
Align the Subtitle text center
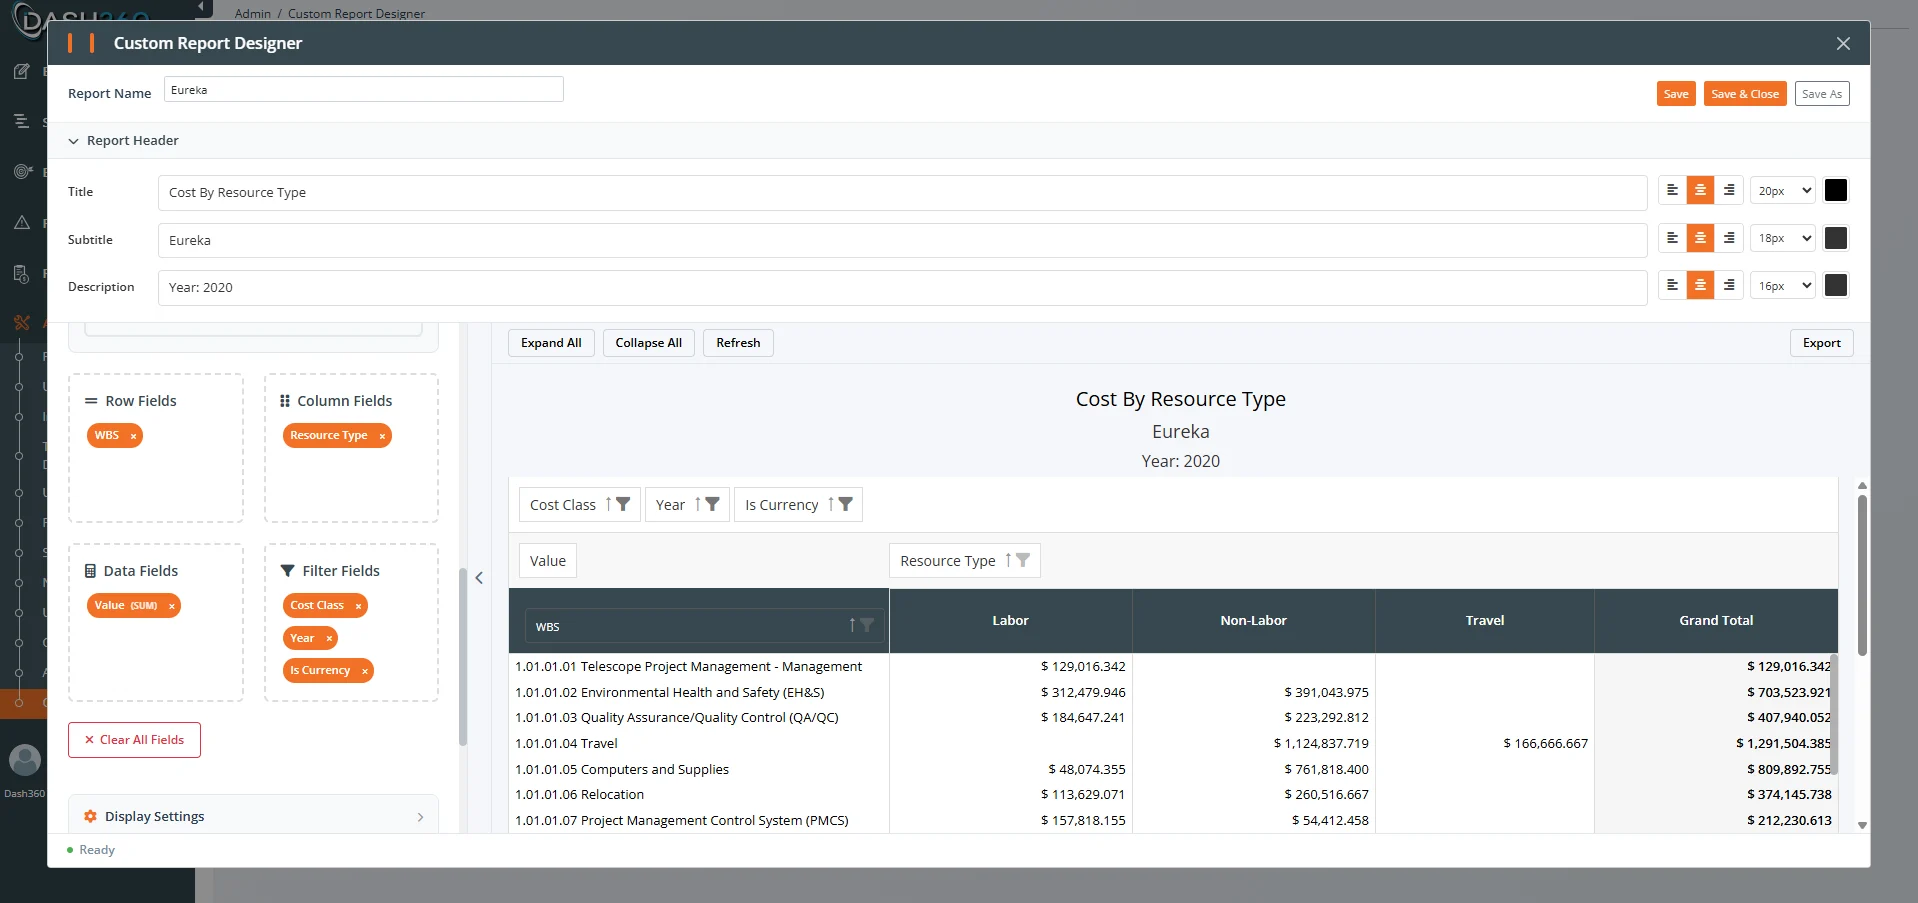[1700, 238]
